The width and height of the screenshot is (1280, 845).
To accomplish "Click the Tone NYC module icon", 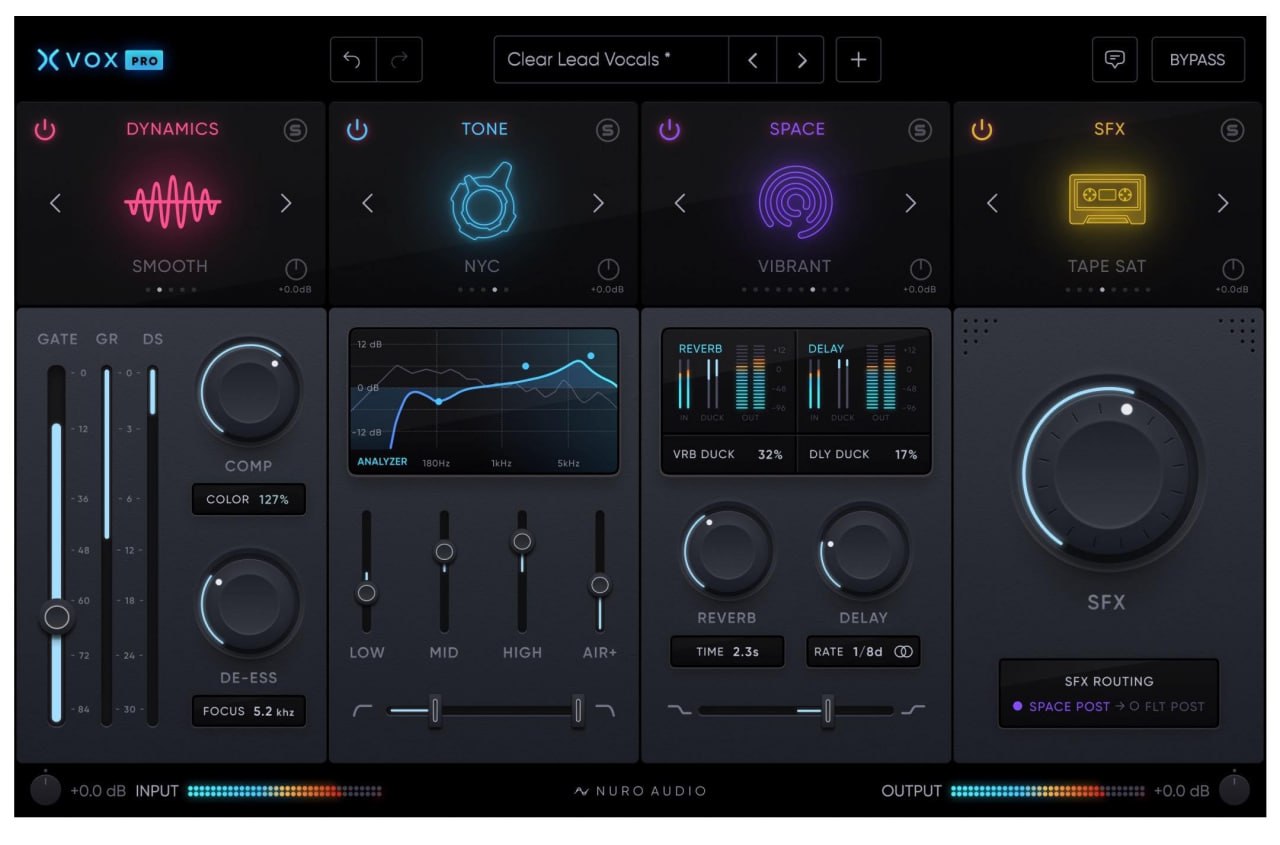I will click(x=483, y=202).
